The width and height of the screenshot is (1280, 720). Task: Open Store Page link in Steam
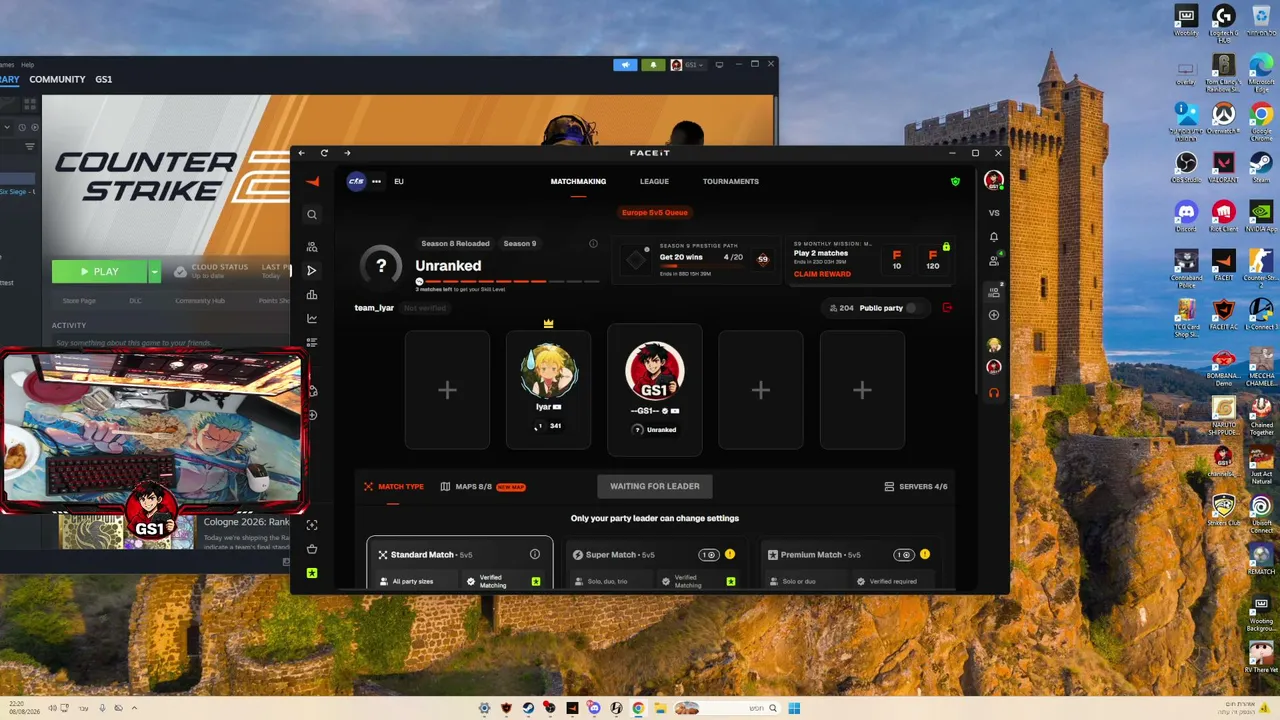point(79,301)
